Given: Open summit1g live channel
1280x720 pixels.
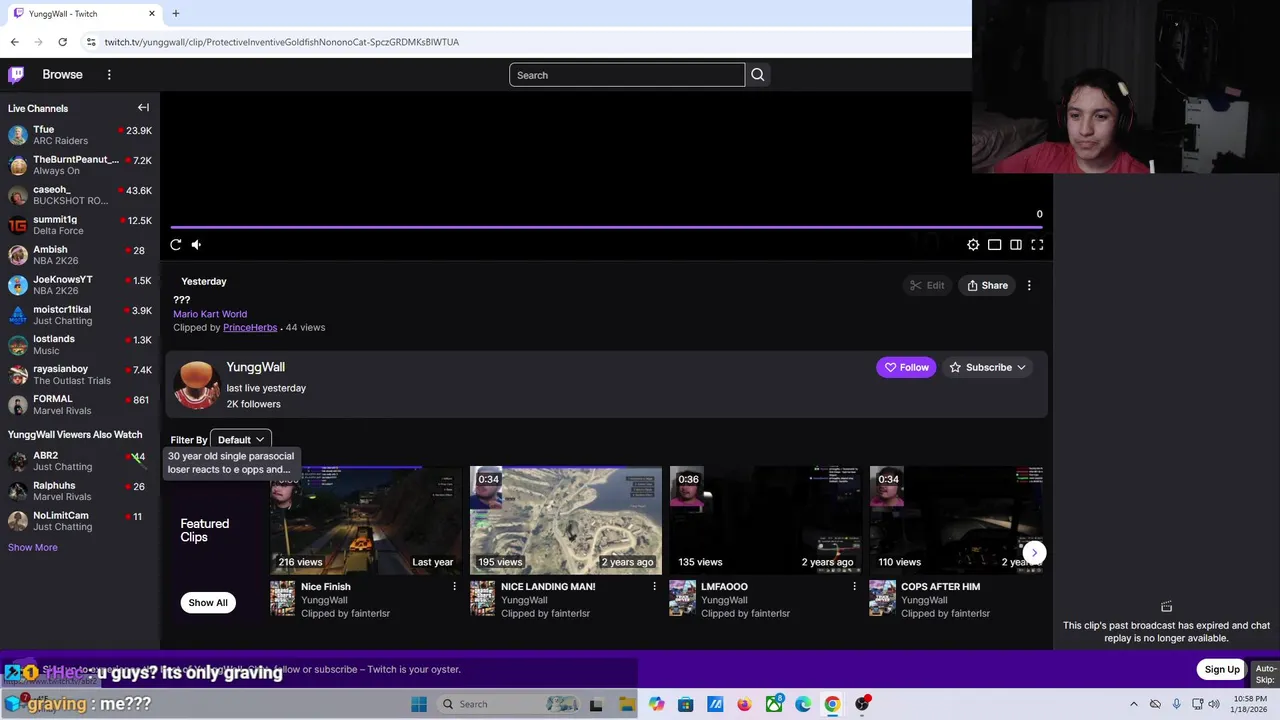Looking at the screenshot, I should [x=80, y=225].
